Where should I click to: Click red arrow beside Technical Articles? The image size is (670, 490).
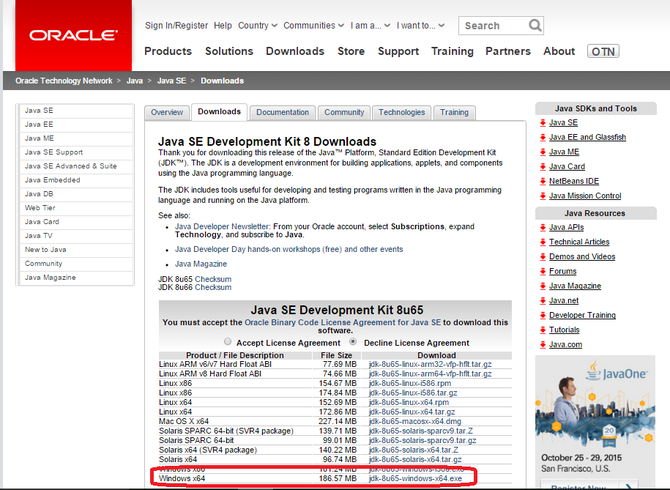[x=543, y=242]
